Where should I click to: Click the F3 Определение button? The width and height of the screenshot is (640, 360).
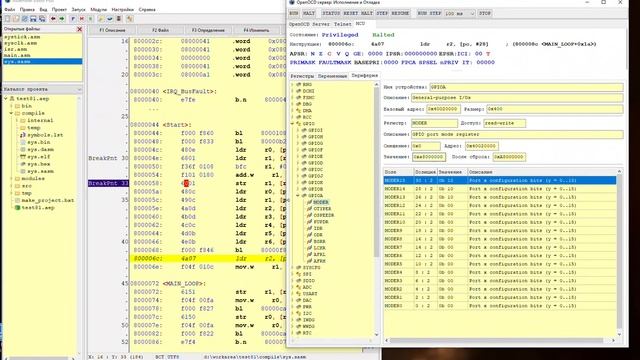(x=208, y=30)
